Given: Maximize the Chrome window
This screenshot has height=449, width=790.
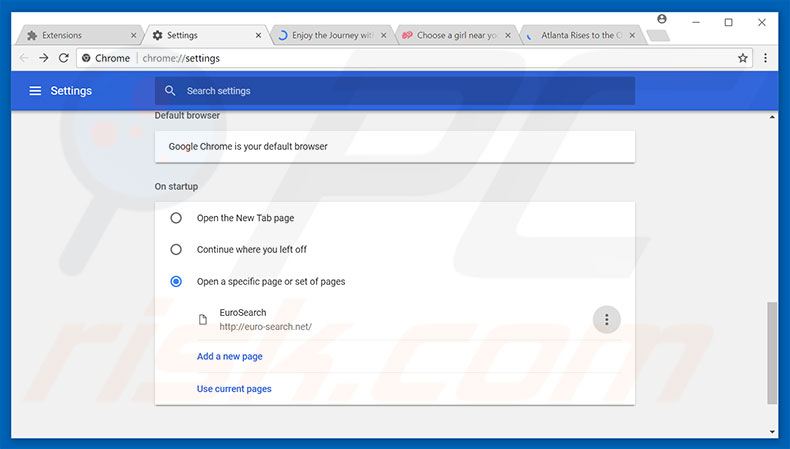Looking at the screenshot, I should pyautogui.click(x=729, y=22).
